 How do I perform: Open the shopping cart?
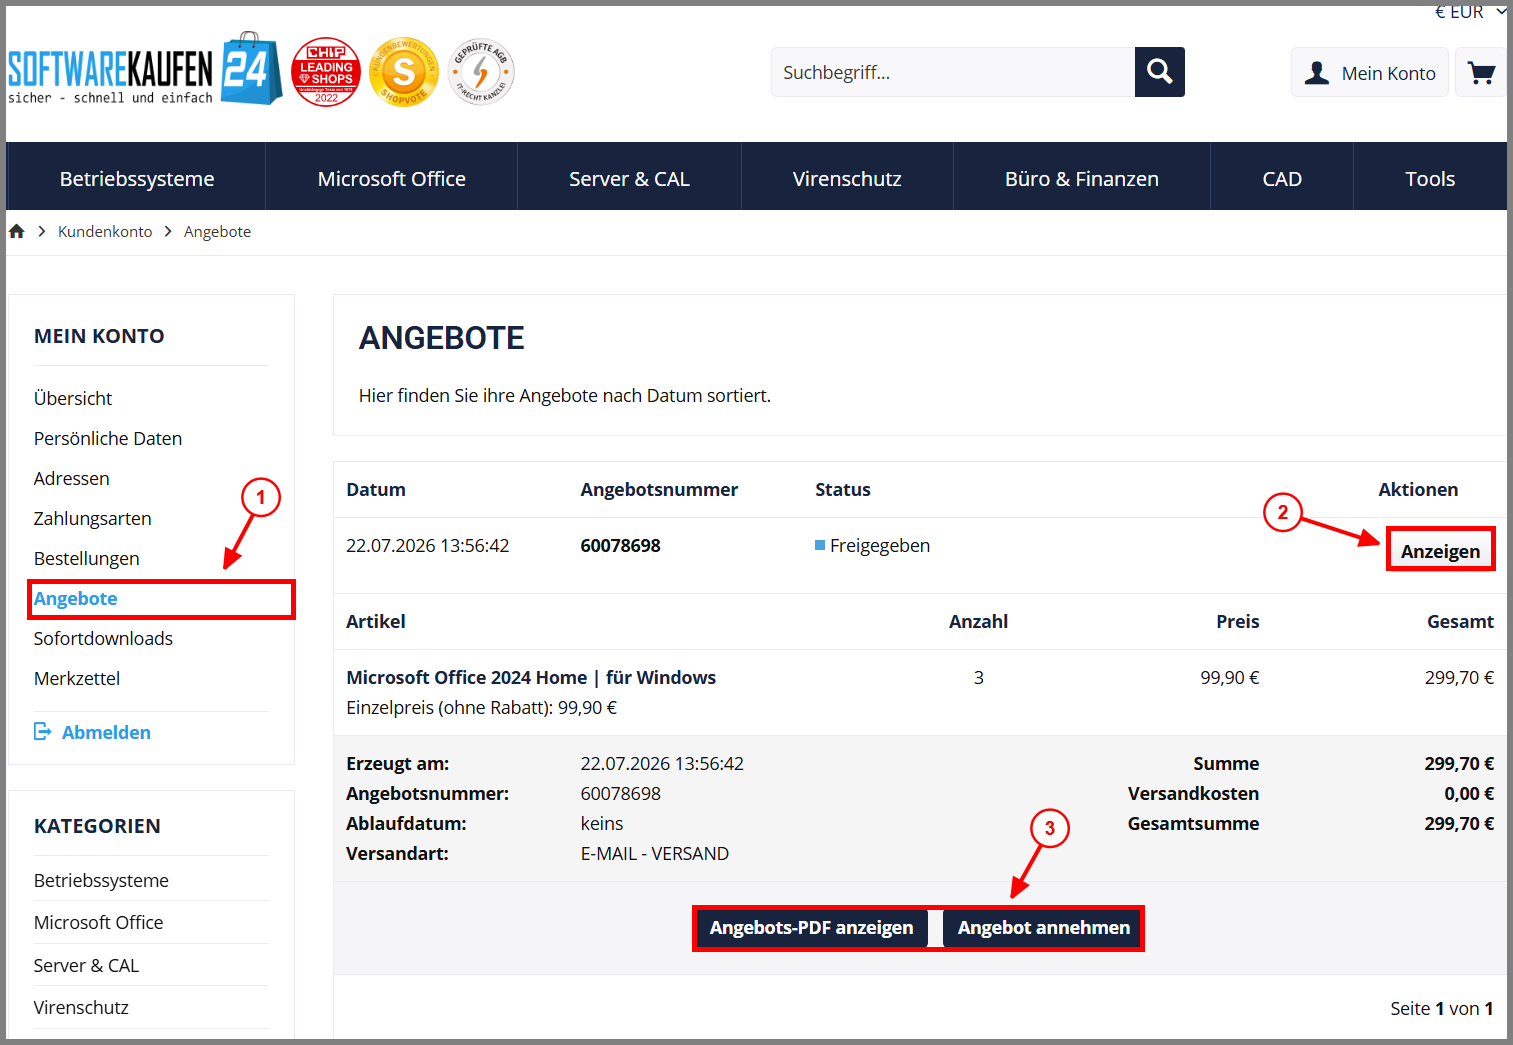click(x=1481, y=73)
